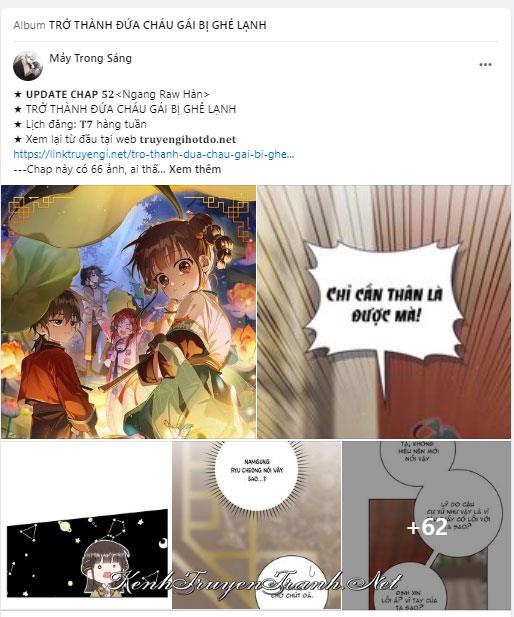514x617 pixels.
Task: Open the Mây Trong Sáng profile name link
Action: point(91,58)
